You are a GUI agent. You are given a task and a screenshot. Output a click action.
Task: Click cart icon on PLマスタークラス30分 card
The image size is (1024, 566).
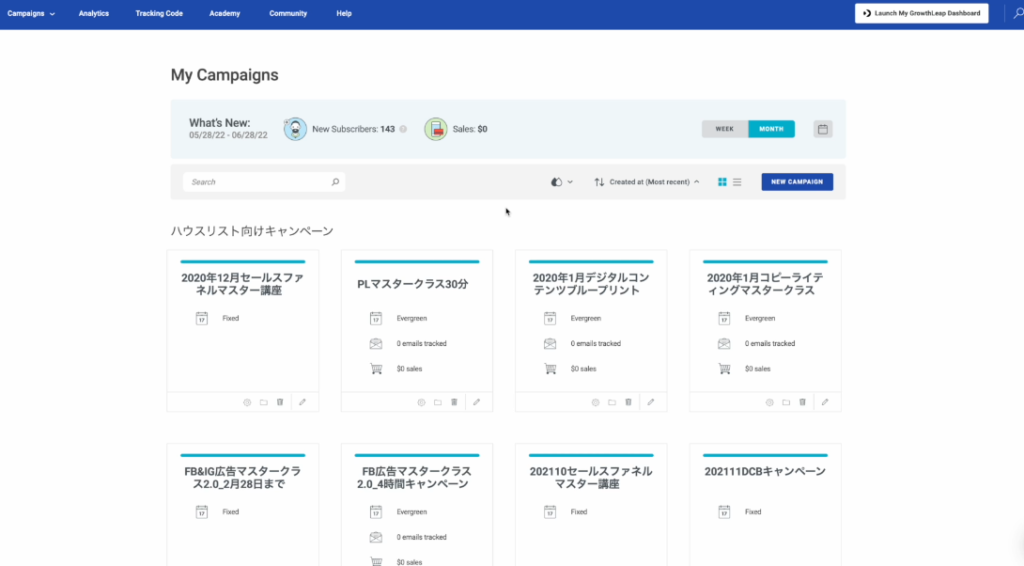tap(376, 369)
